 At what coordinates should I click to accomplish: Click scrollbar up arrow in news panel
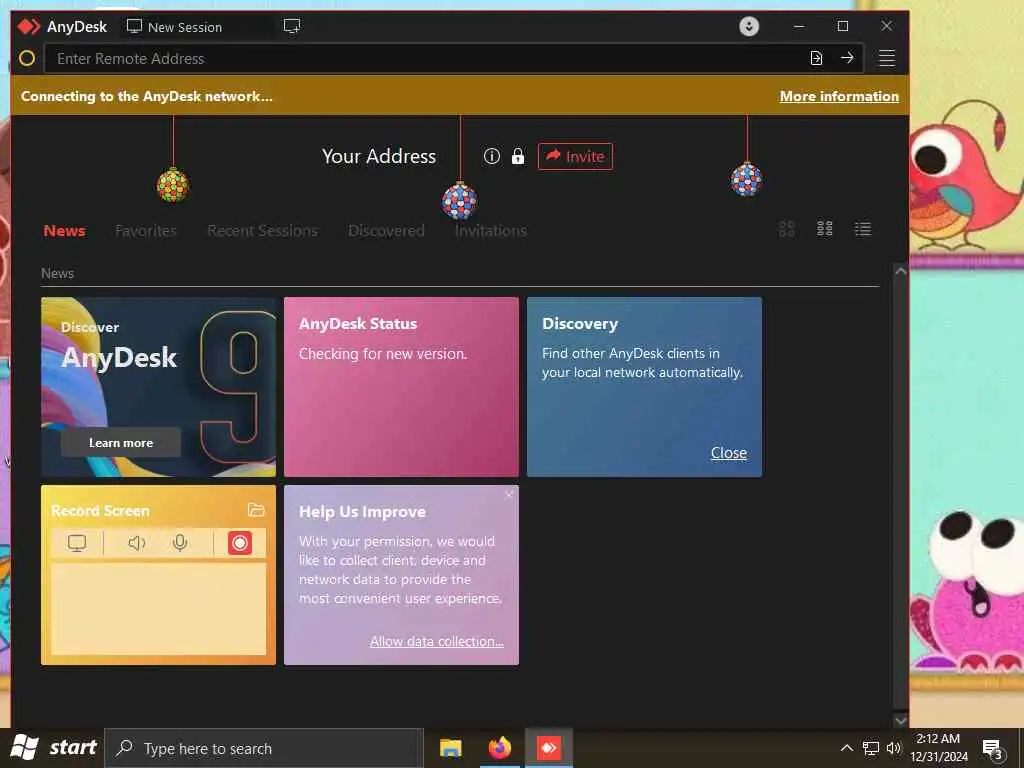[x=901, y=271]
